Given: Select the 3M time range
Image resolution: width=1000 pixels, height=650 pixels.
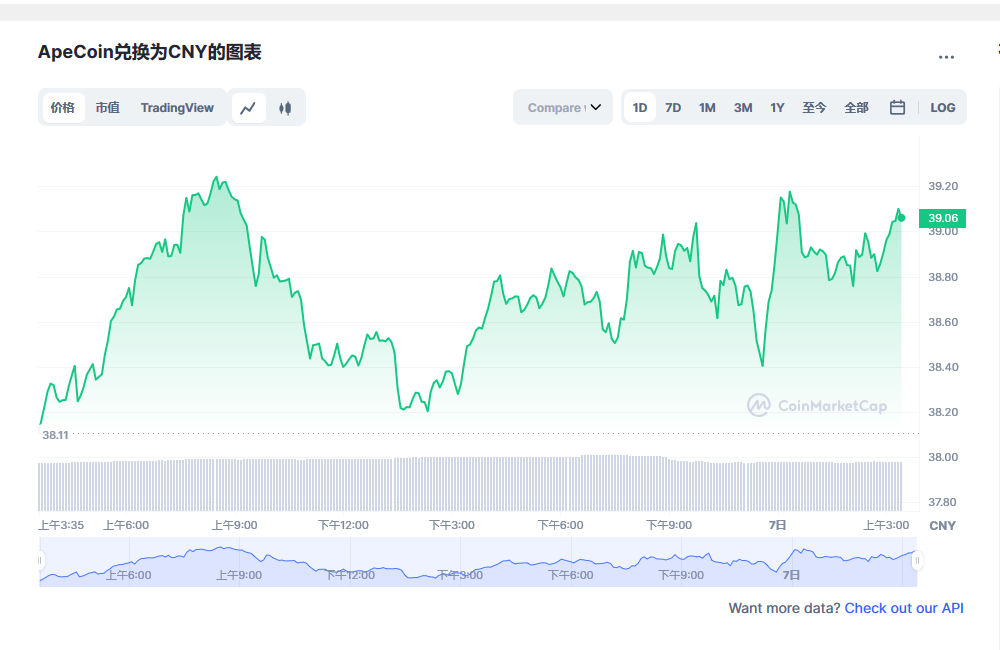Looking at the screenshot, I should point(743,108).
